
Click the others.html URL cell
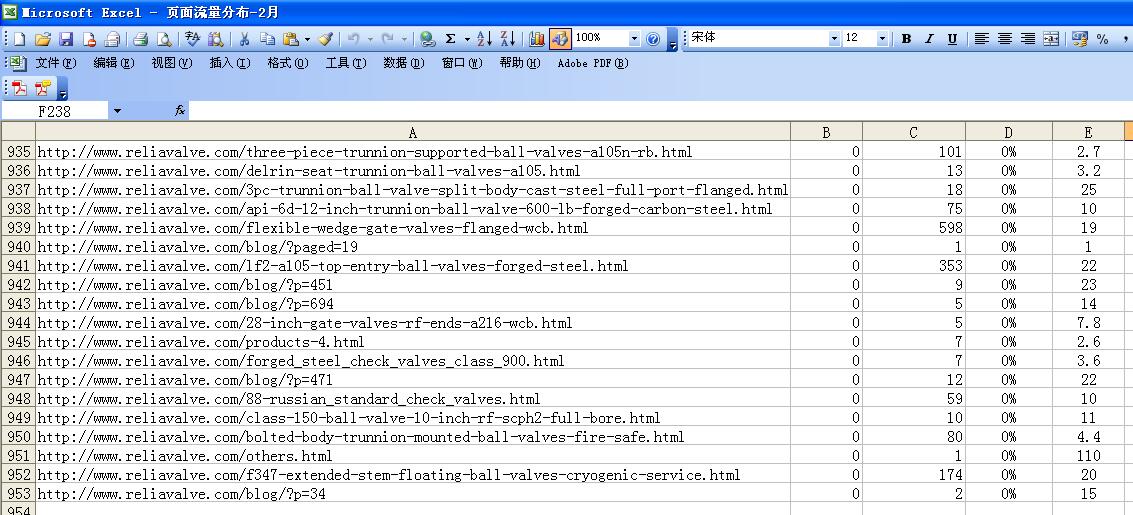coord(413,456)
